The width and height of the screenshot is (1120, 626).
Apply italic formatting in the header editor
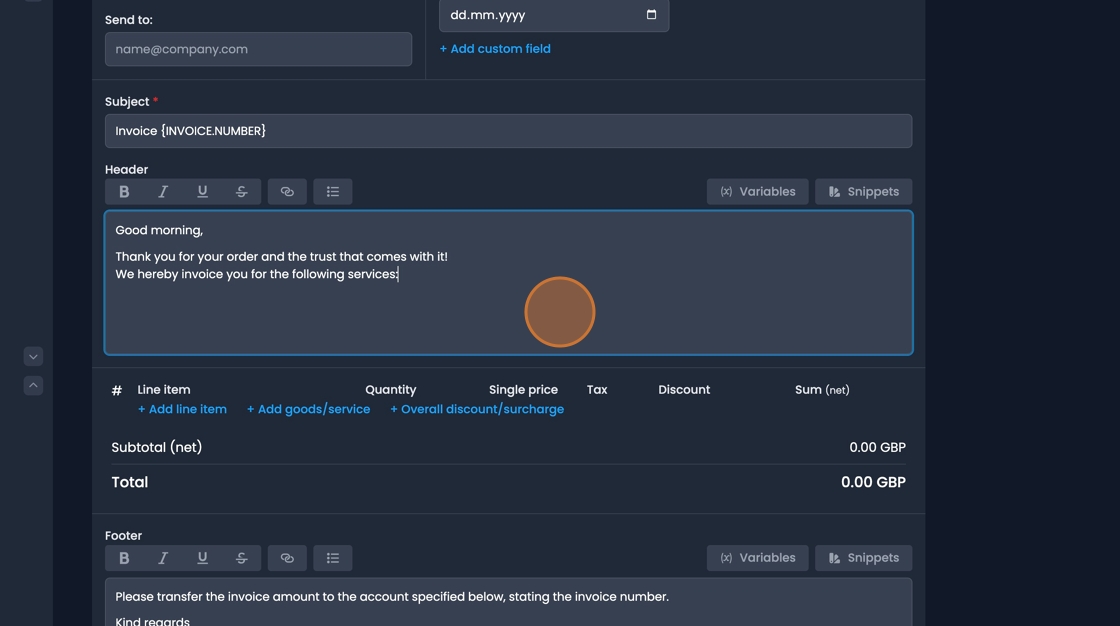[163, 191]
